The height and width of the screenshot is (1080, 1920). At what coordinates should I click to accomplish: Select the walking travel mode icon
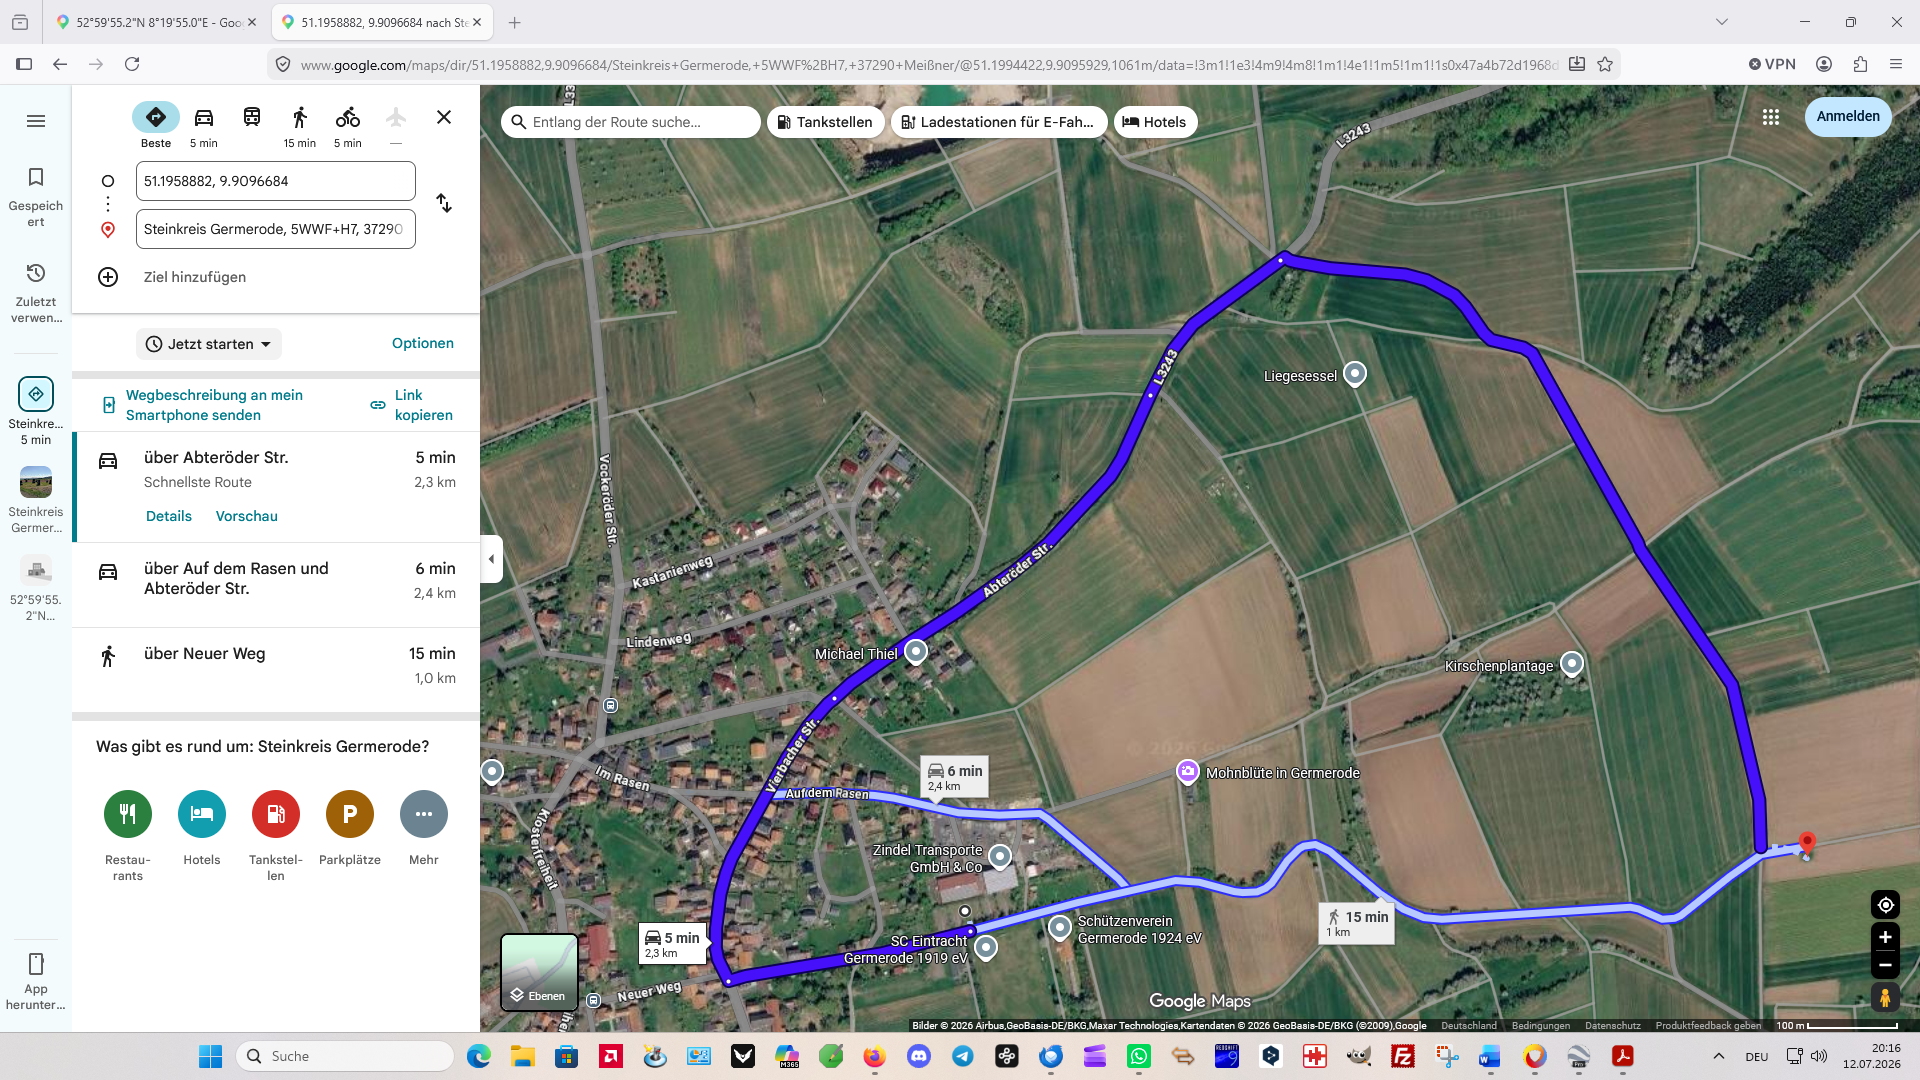[x=299, y=118]
